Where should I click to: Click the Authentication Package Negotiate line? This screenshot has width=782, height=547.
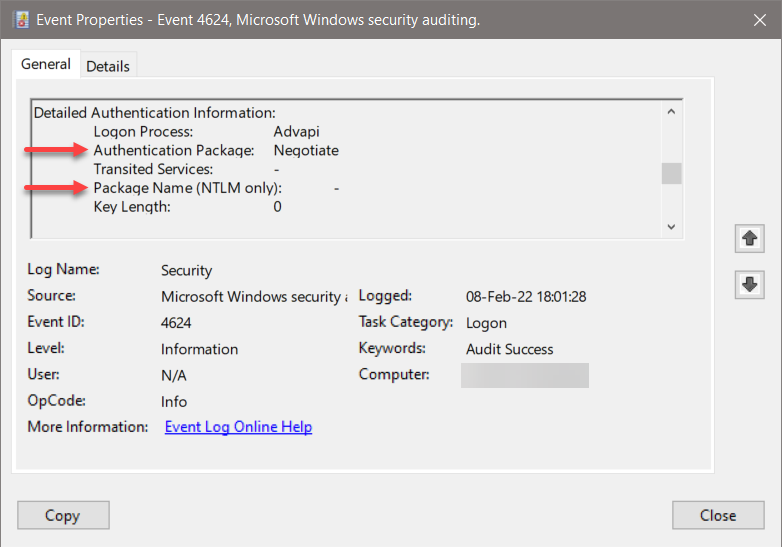click(x=215, y=150)
